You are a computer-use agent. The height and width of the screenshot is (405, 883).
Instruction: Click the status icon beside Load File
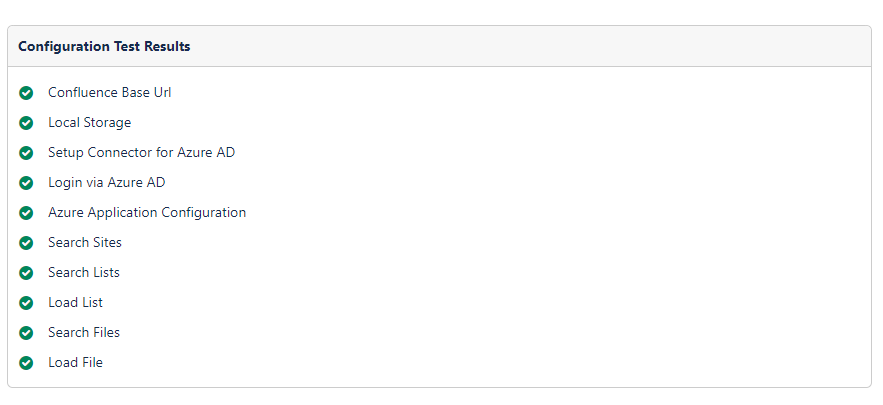coord(26,363)
